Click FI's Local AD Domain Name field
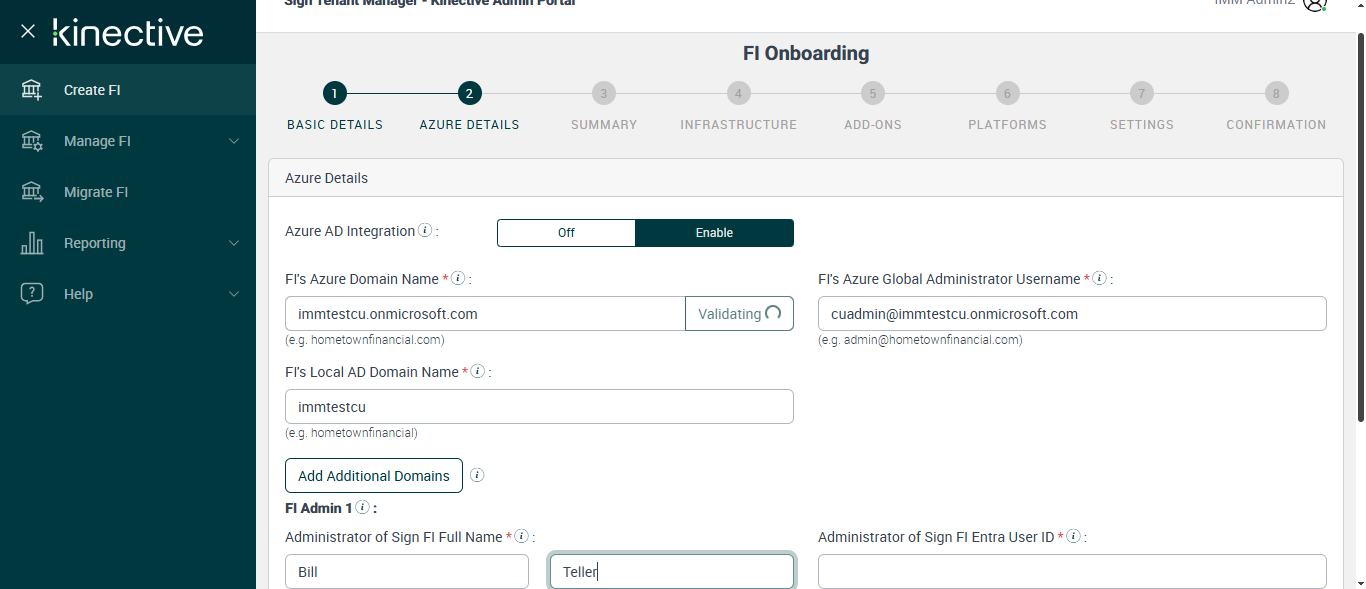1366x589 pixels. 539,407
